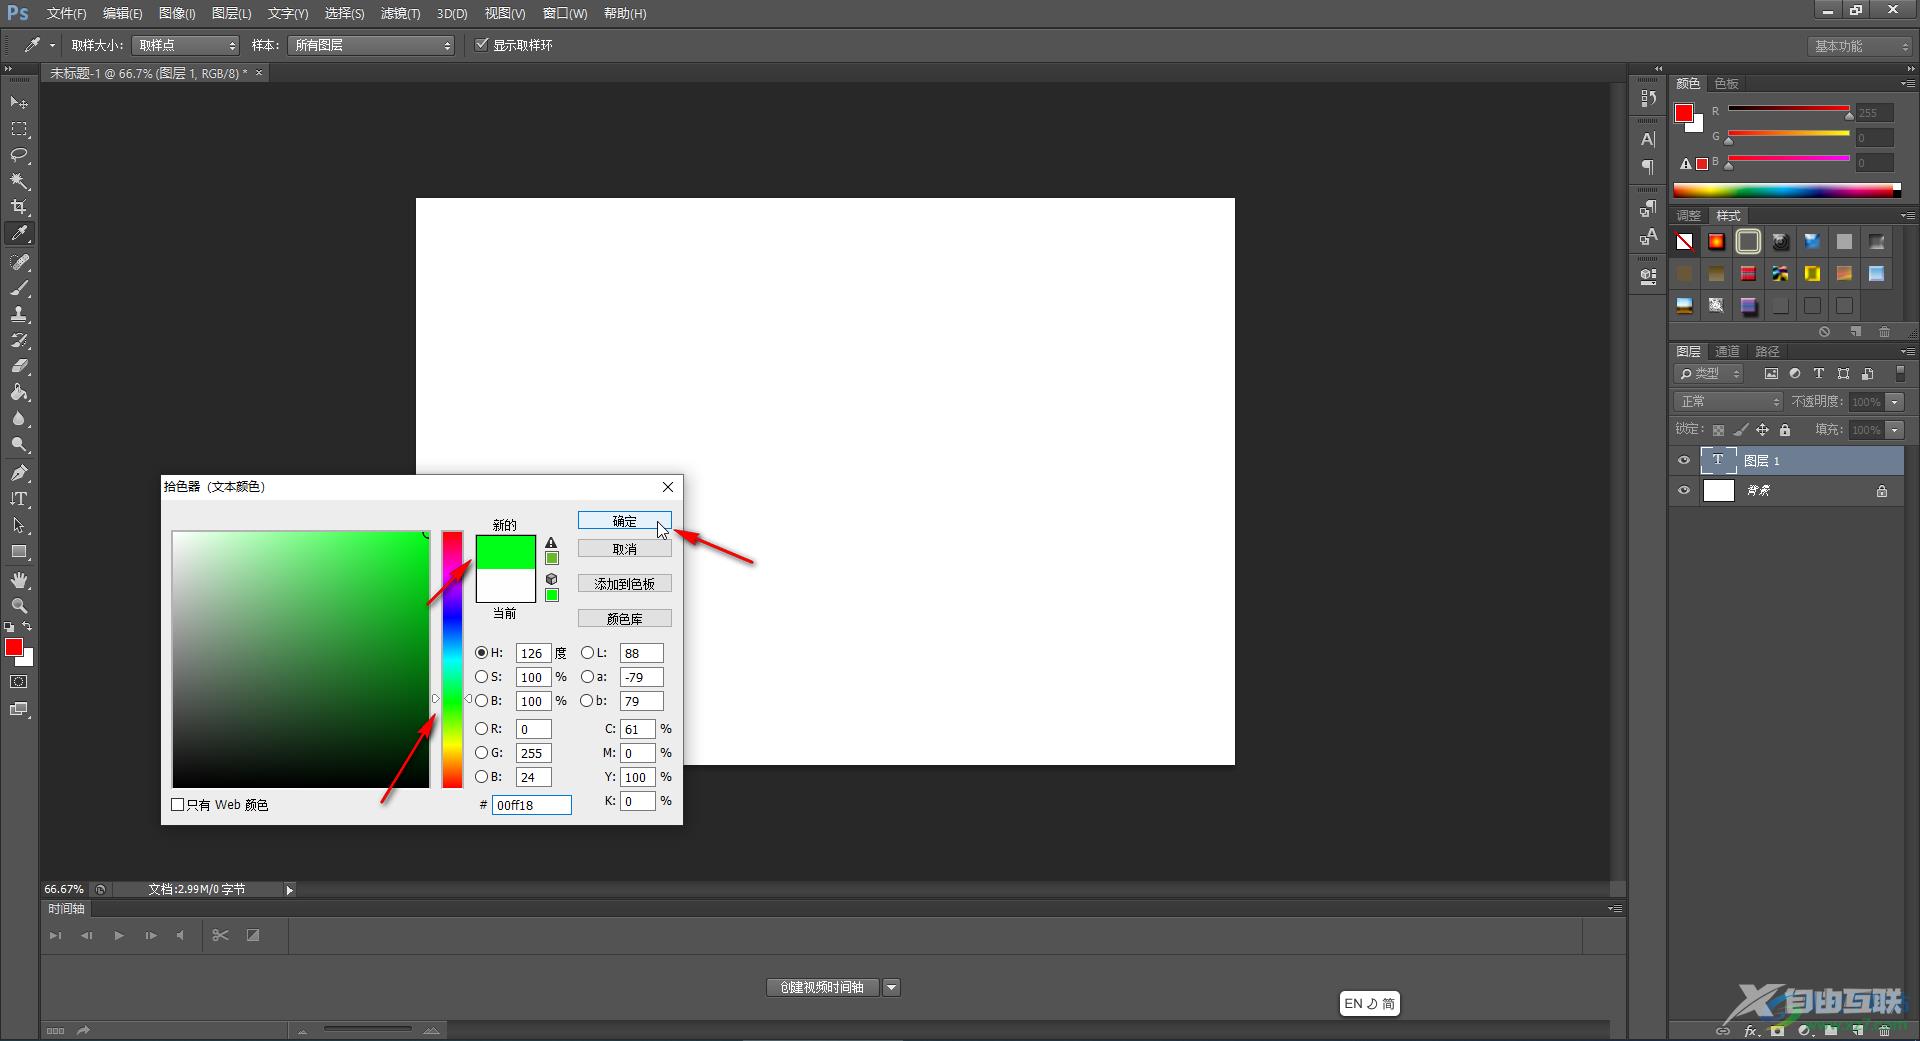The height and width of the screenshot is (1041, 1920).
Task: Select the Horizontal Type tool
Action: point(19,499)
